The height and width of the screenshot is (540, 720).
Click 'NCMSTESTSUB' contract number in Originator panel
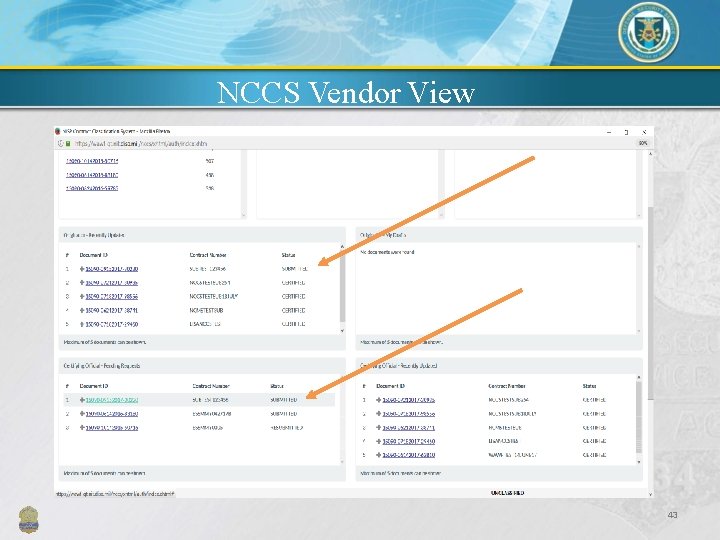pos(206,310)
